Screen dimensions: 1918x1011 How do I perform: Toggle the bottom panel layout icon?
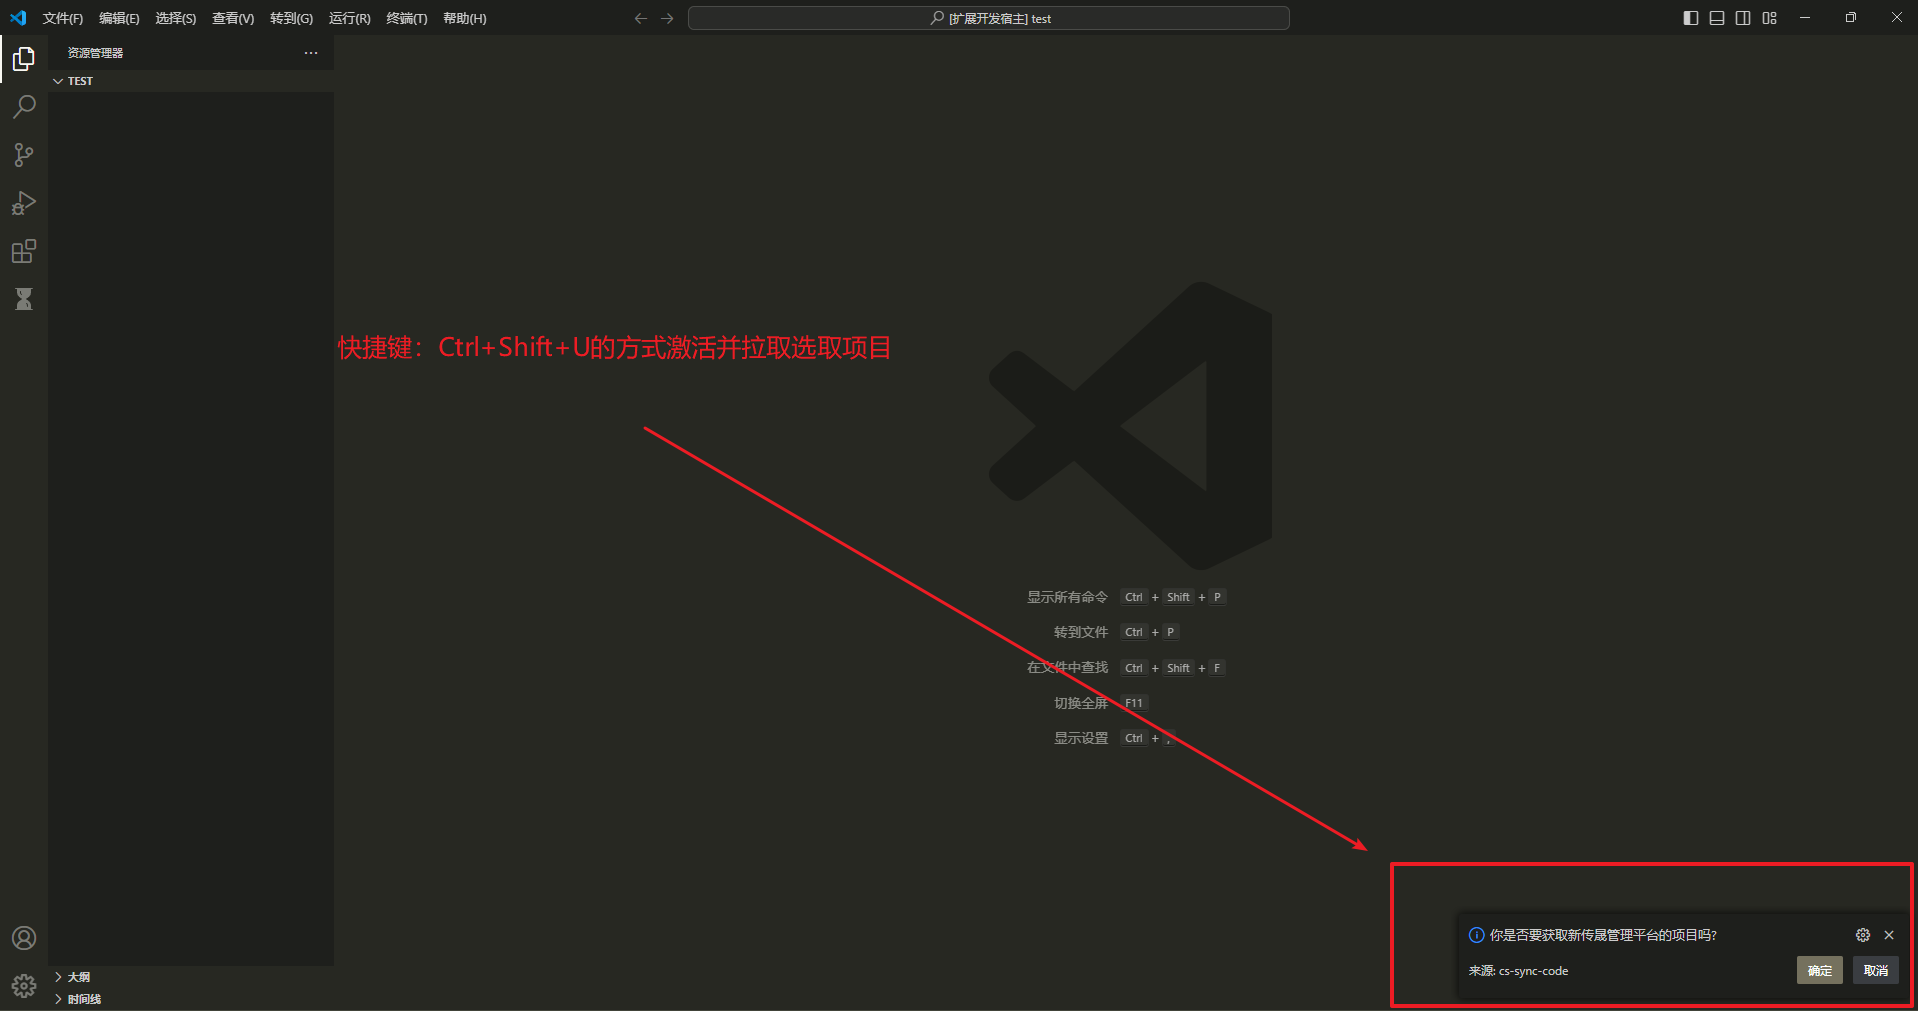pyautogui.click(x=1717, y=18)
